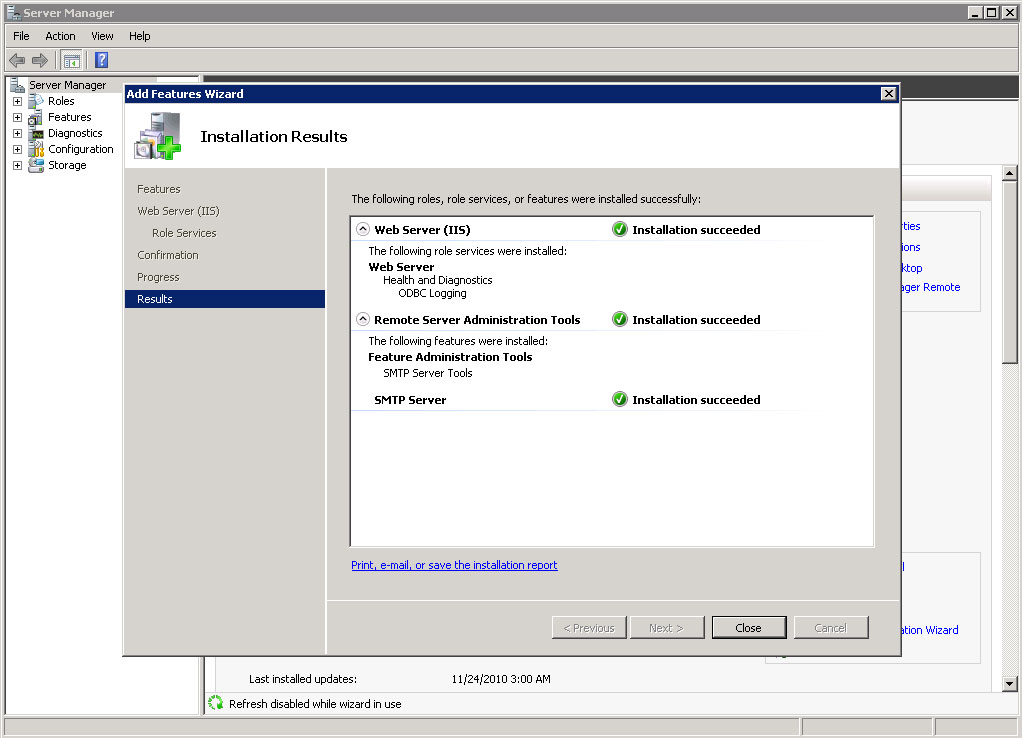
Task: Click the Roles tree node icon
Action: 36,101
